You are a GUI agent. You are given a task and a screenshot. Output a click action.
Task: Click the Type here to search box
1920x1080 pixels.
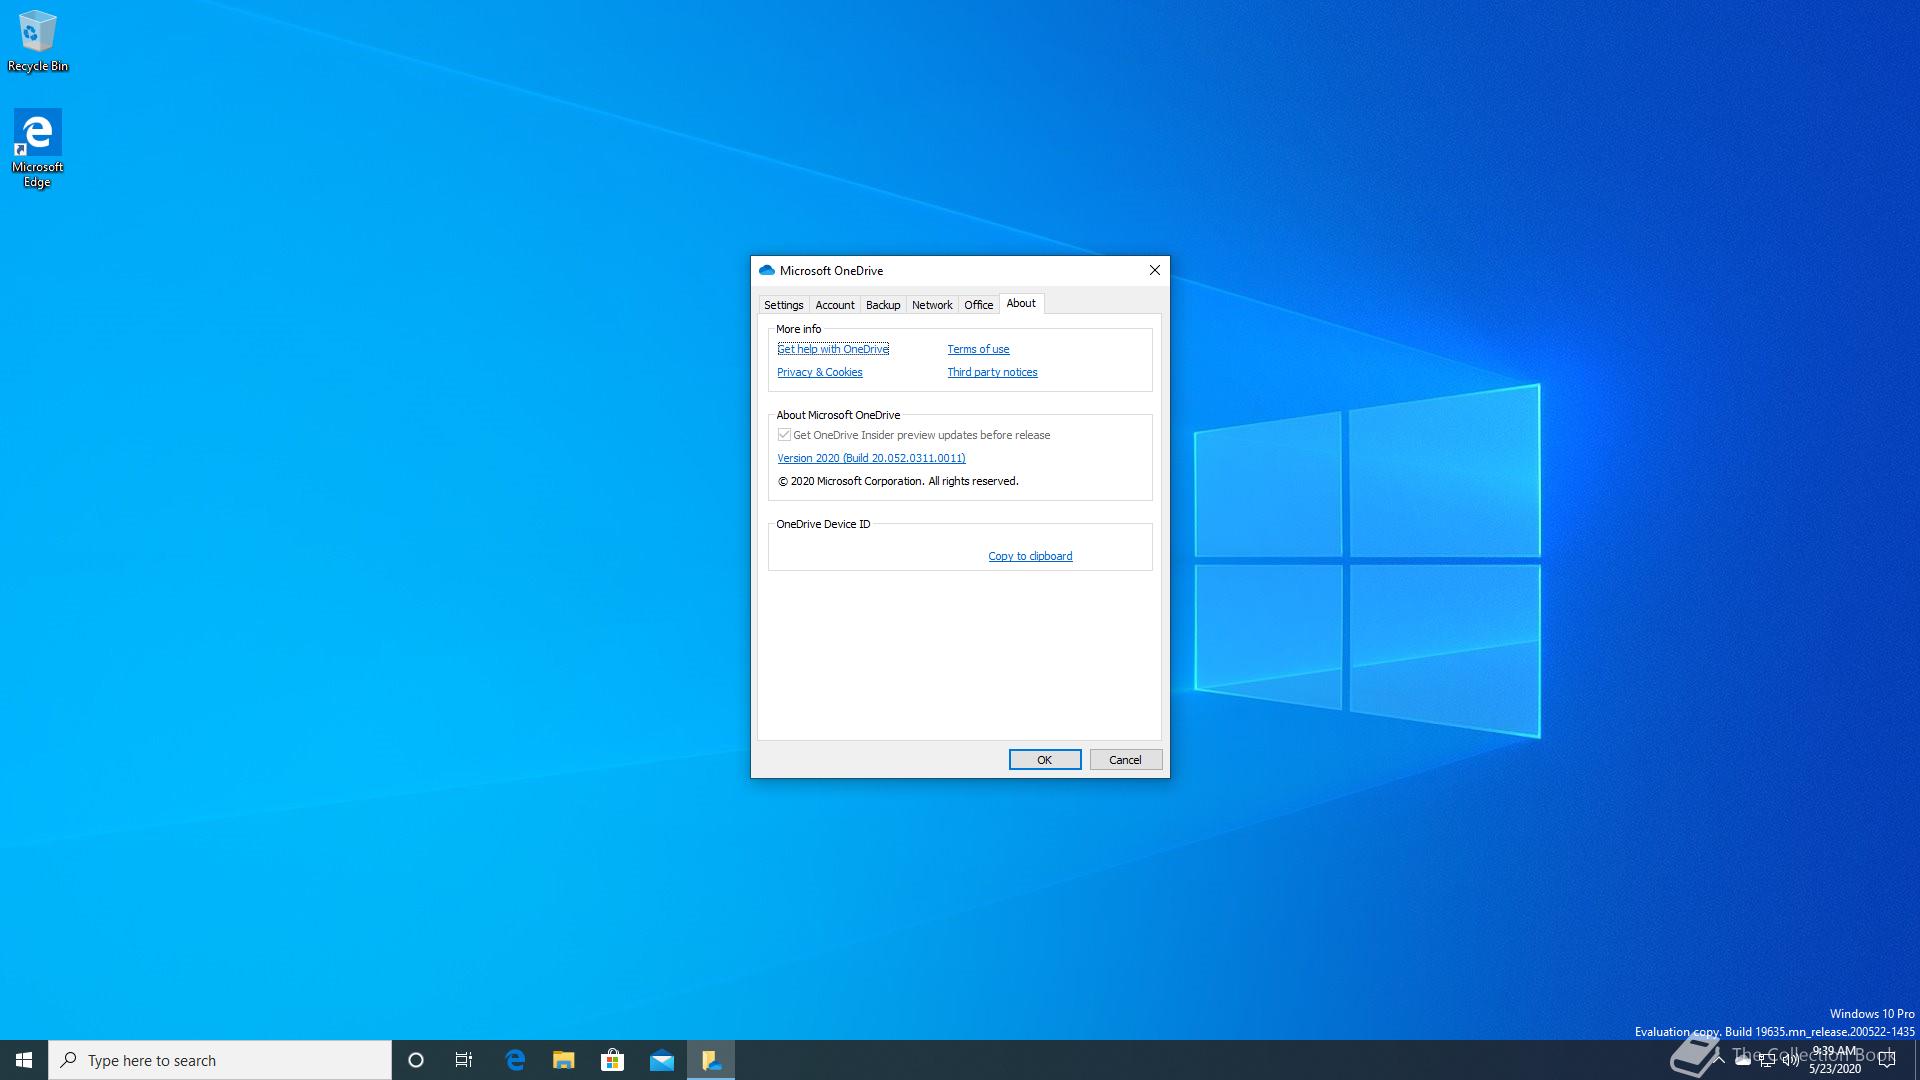[x=220, y=1060]
